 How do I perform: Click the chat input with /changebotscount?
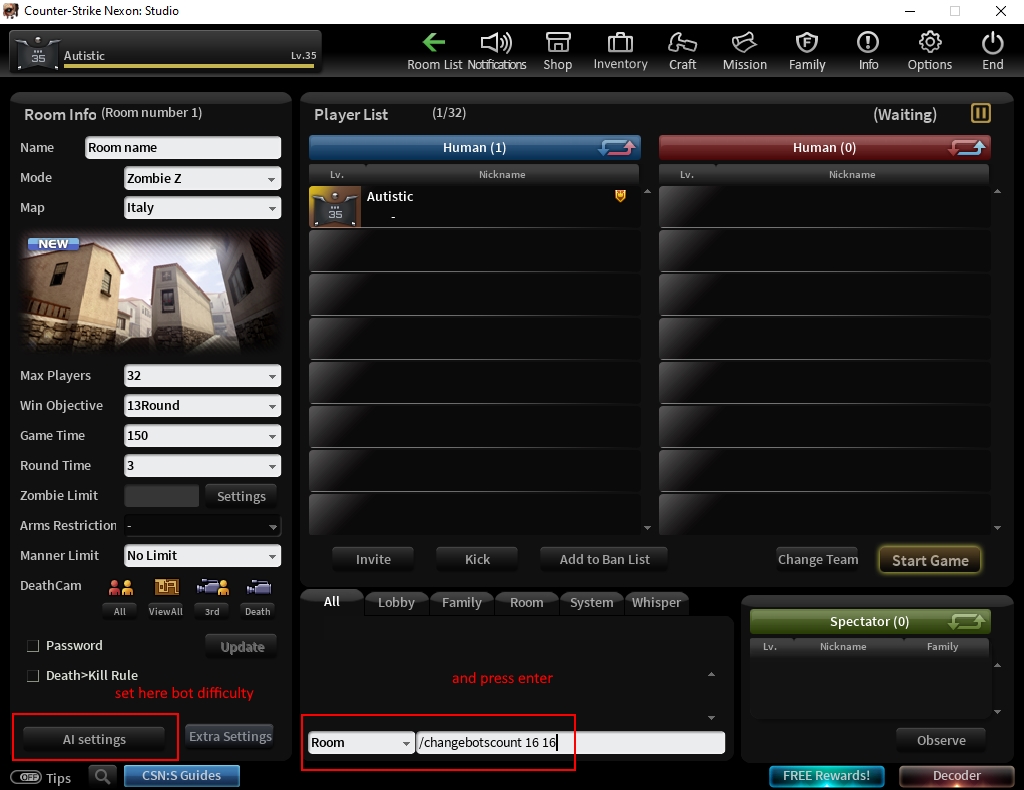[571, 743]
